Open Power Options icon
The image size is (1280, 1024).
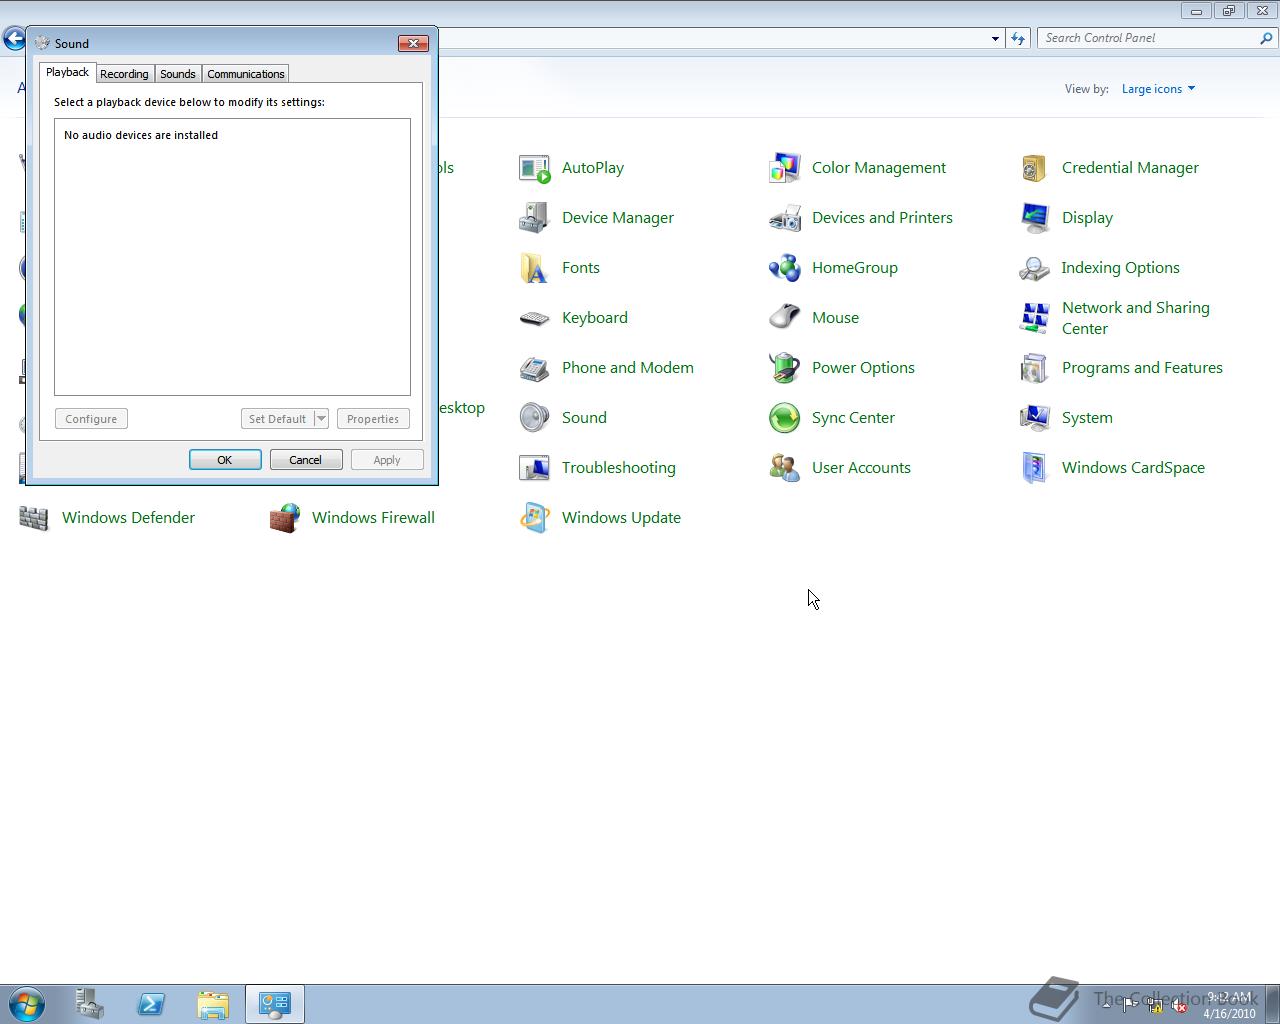coord(785,368)
